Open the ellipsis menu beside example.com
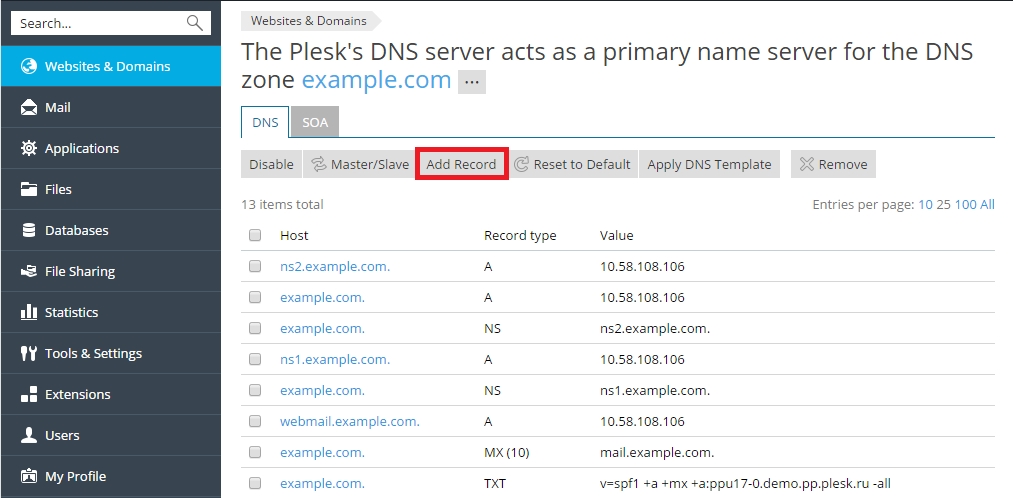 472,83
